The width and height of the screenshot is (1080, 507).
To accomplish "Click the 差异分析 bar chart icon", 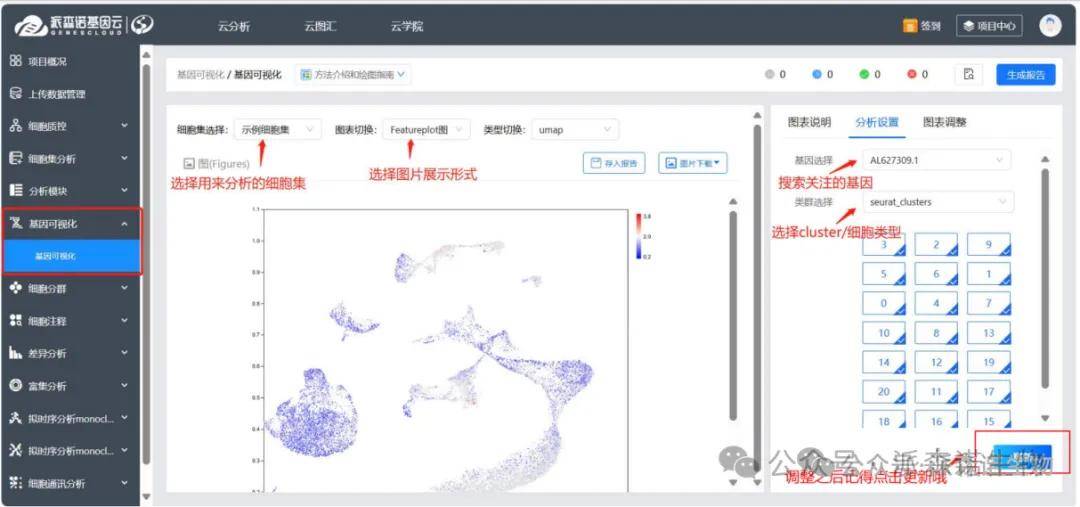I will tap(16, 353).
